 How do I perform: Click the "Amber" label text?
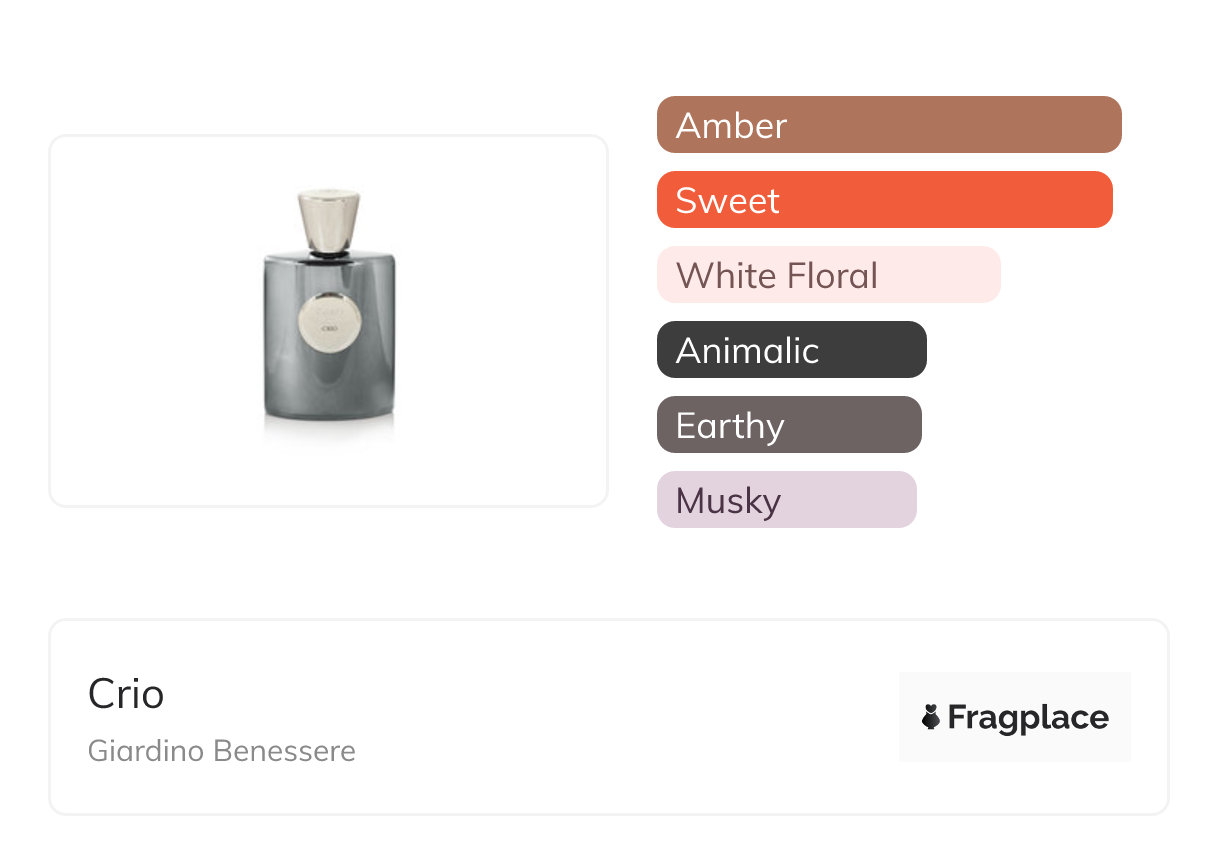[731, 126]
